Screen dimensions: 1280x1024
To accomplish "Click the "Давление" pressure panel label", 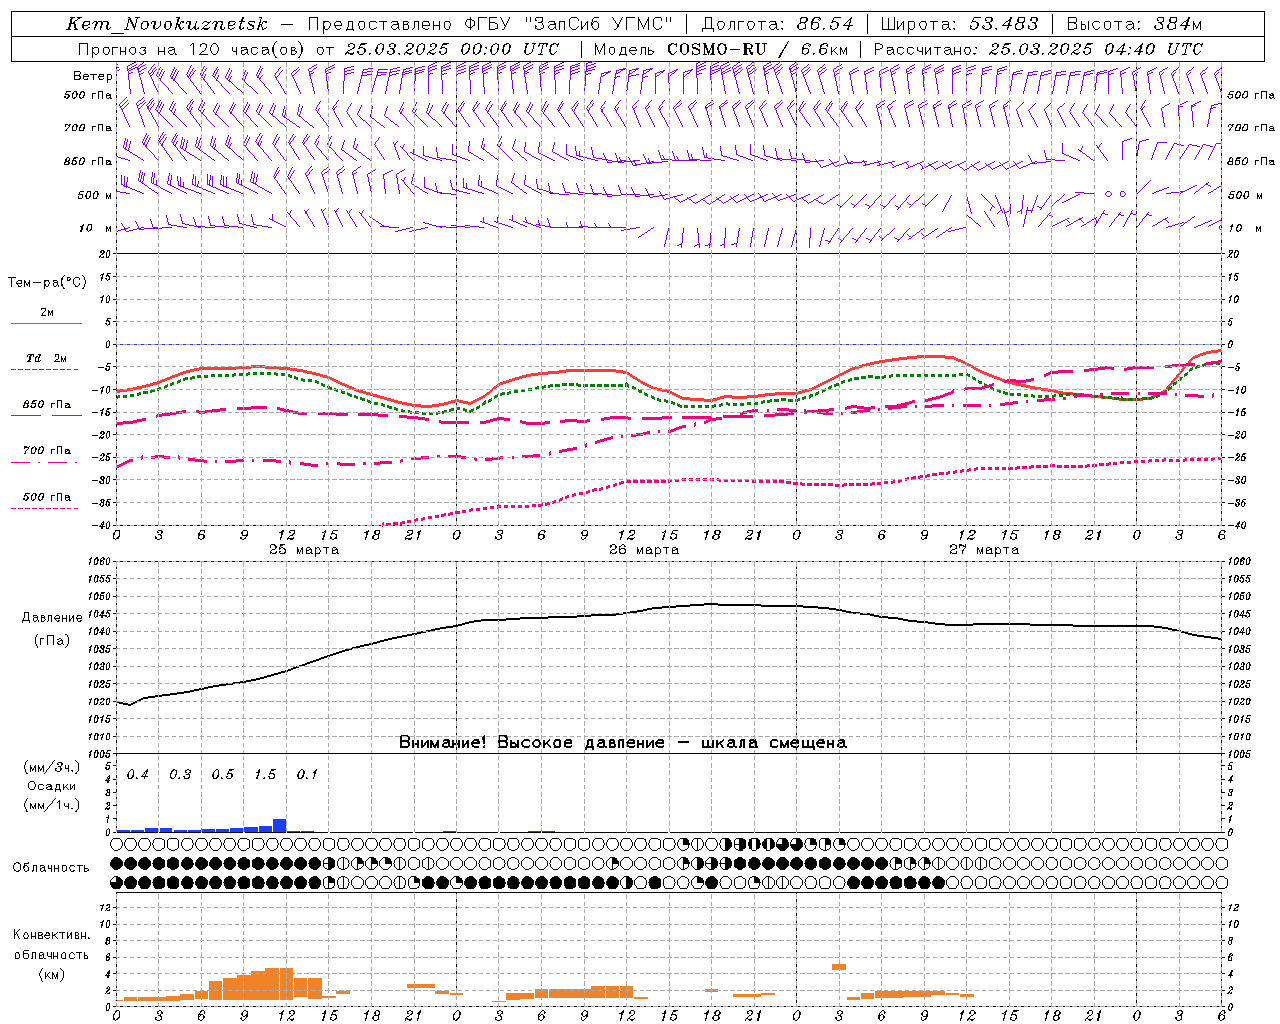I will (52, 618).
